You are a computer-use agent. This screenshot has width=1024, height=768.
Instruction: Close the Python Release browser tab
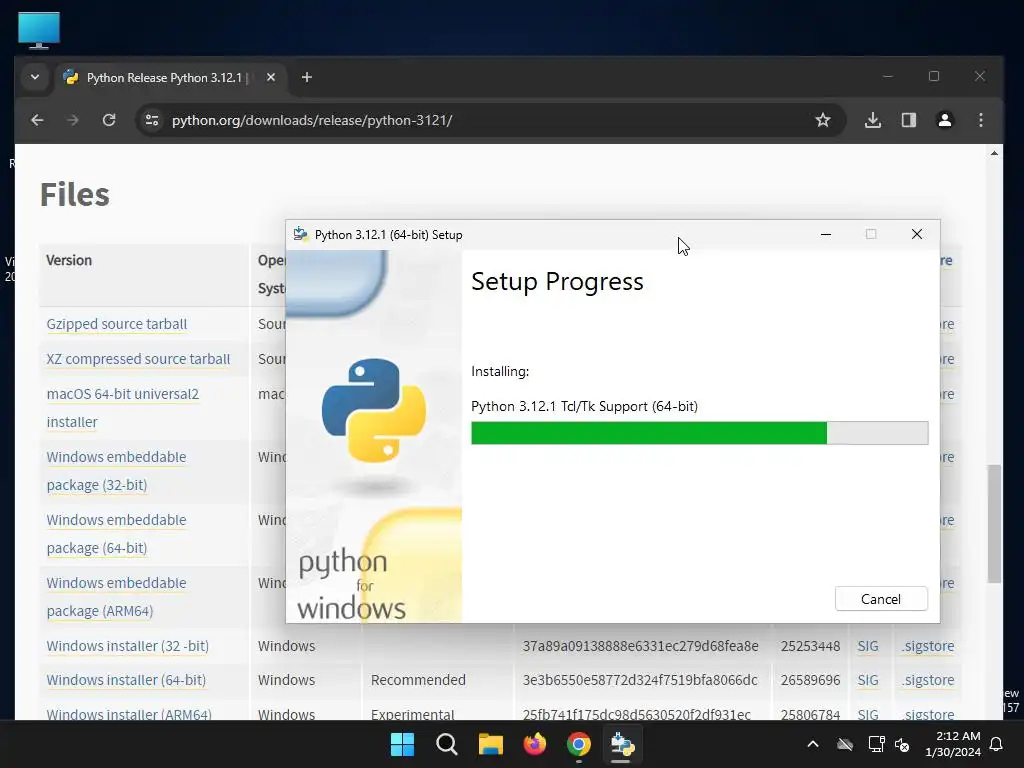pos(270,77)
